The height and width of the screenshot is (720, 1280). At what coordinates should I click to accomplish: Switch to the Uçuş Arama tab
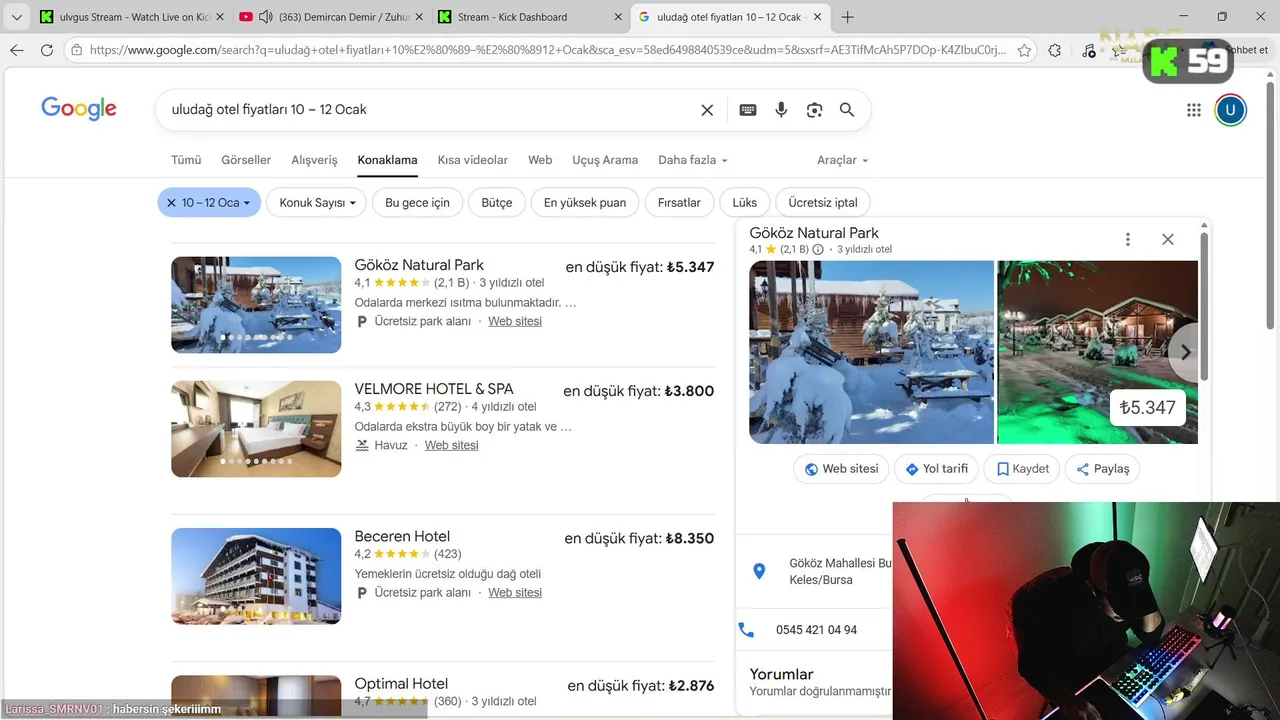coord(605,160)
